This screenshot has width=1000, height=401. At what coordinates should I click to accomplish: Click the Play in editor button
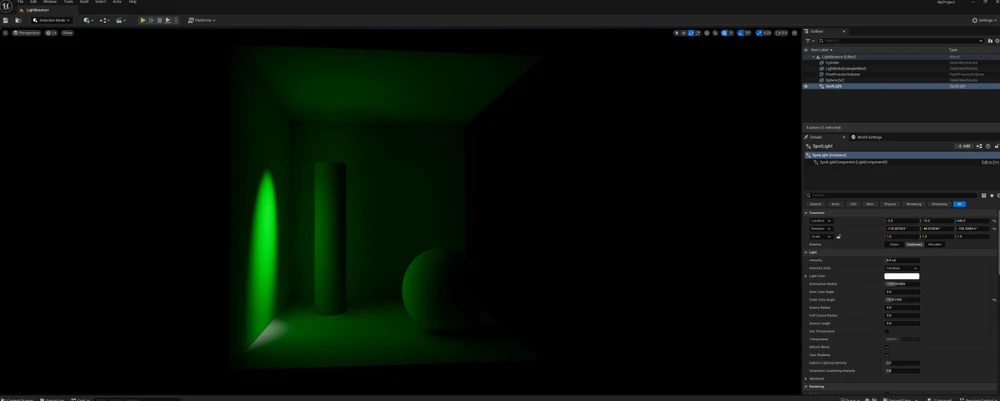point(143,20)
